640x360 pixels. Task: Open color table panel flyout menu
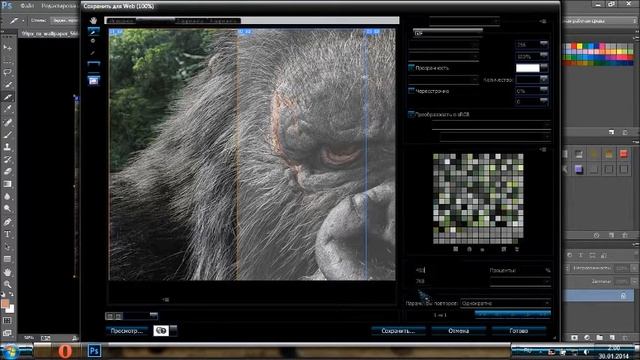(x=543, y=150)
